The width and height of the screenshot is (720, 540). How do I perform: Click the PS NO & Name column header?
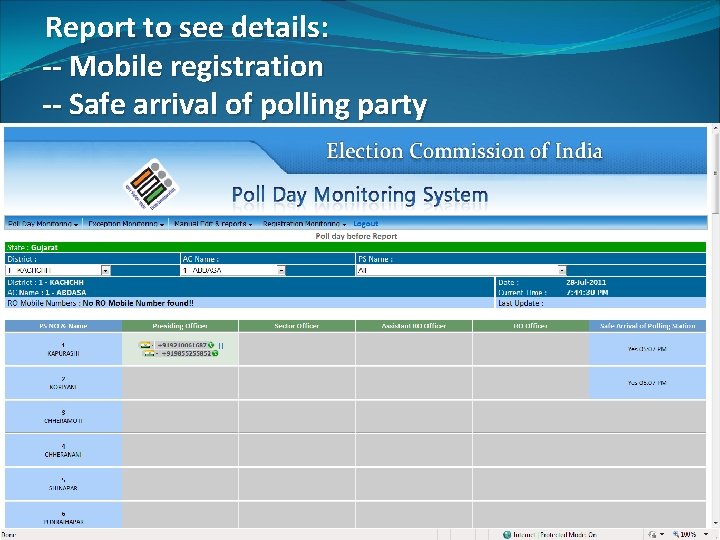[63, 326]
